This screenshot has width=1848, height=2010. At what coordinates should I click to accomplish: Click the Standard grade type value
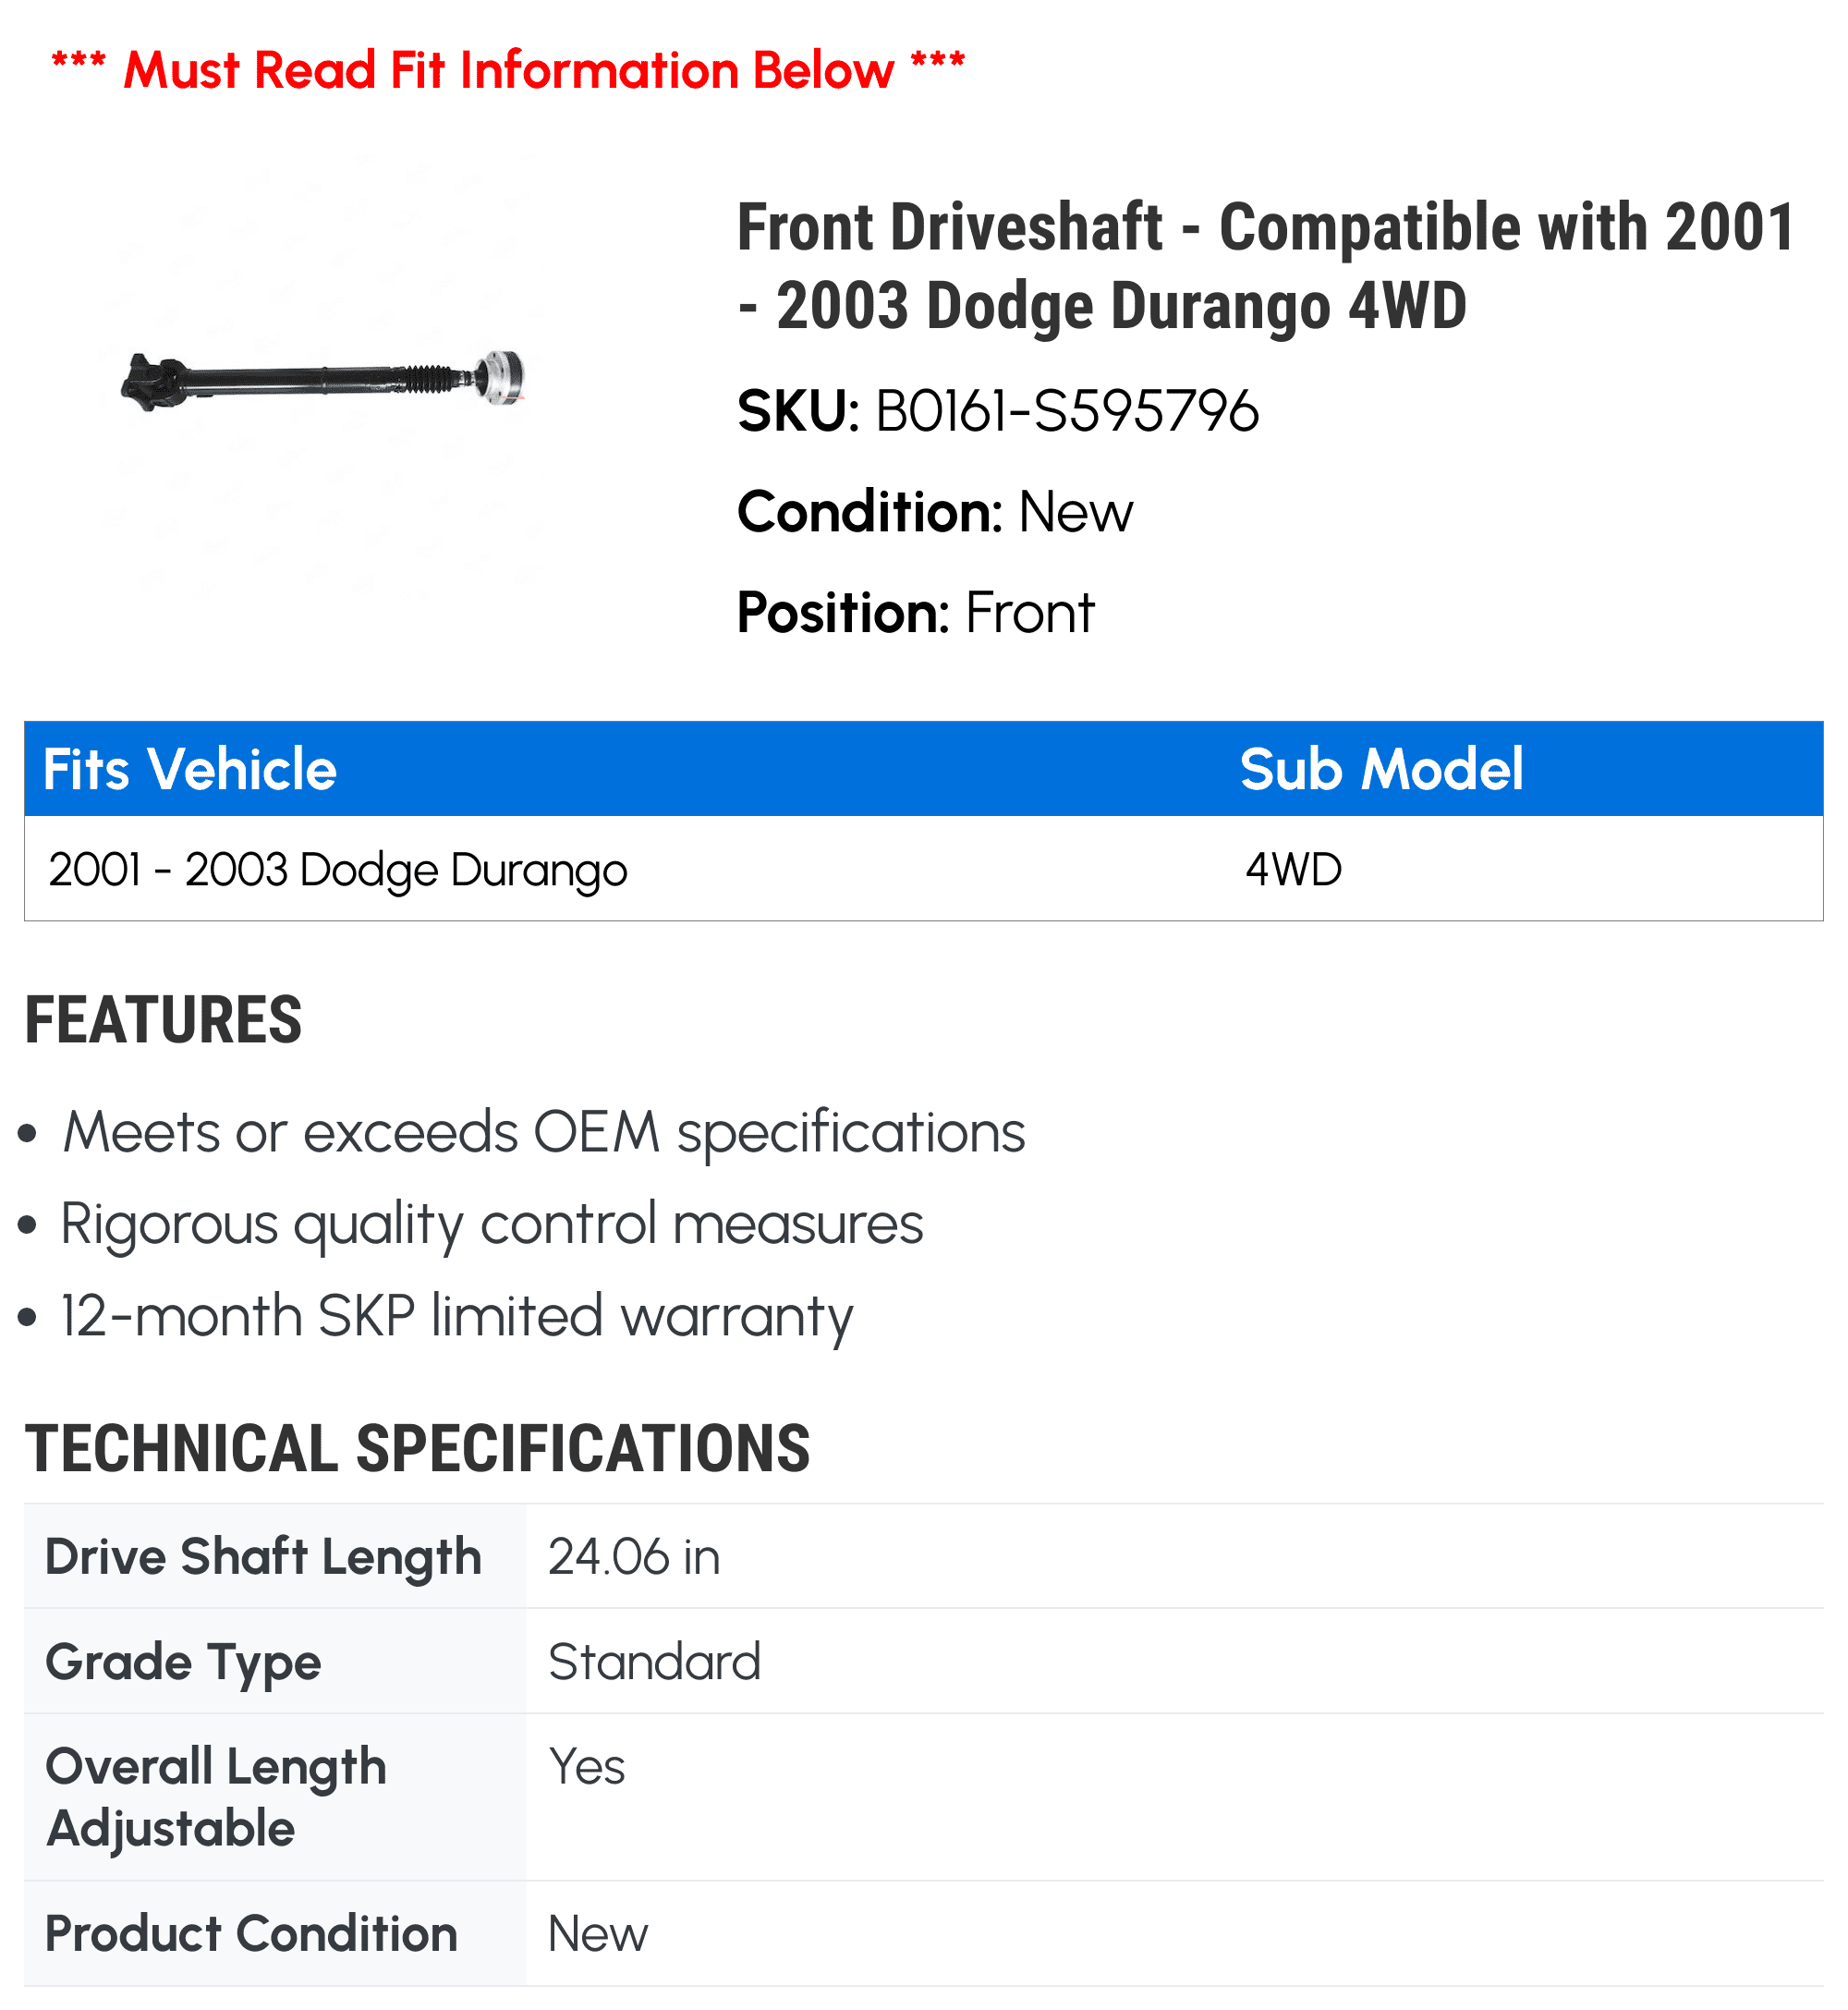pos(654,1662)
